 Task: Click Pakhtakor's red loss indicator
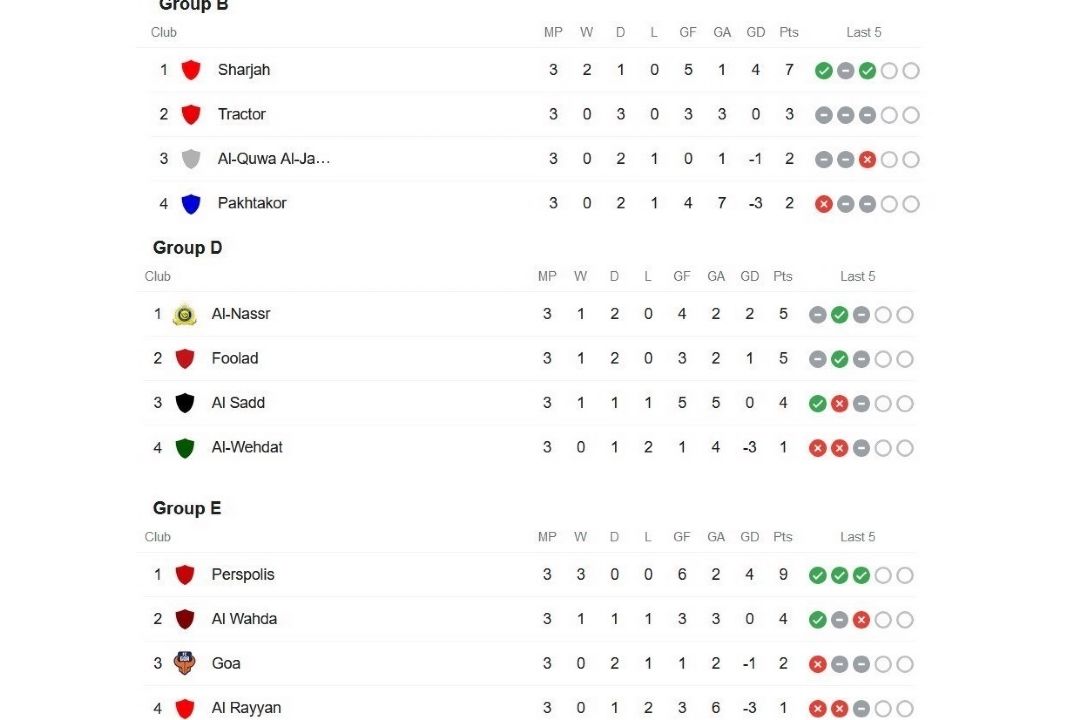click(824, 204)
